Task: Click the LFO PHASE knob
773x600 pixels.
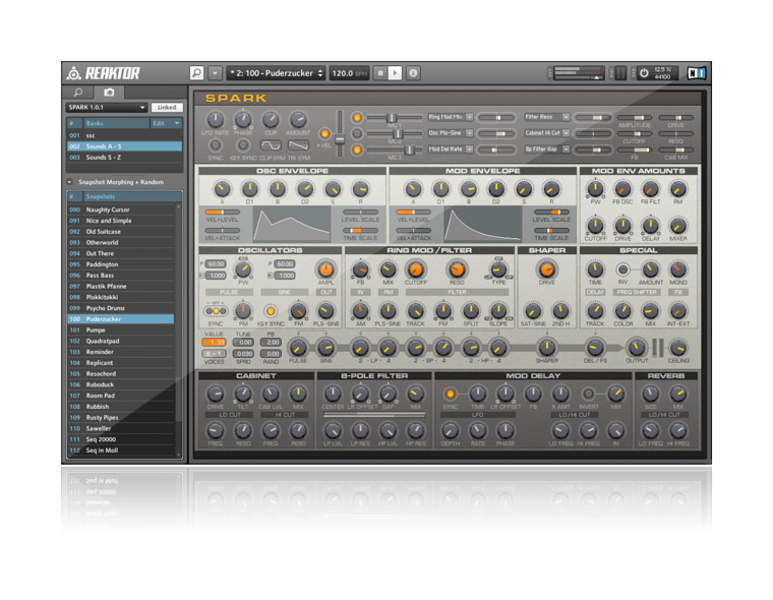Action: point(243,120)
